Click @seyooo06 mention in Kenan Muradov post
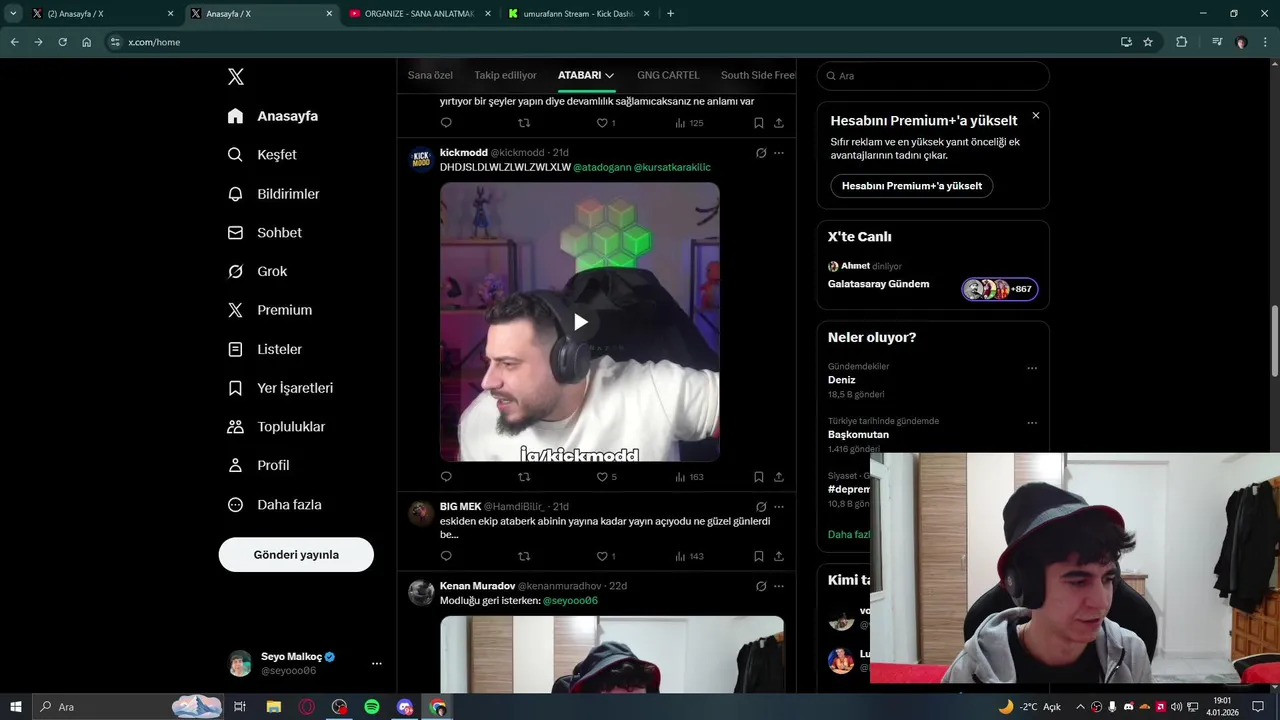Viewport: 1280px width, 720px height. click(x=570, y=601)
